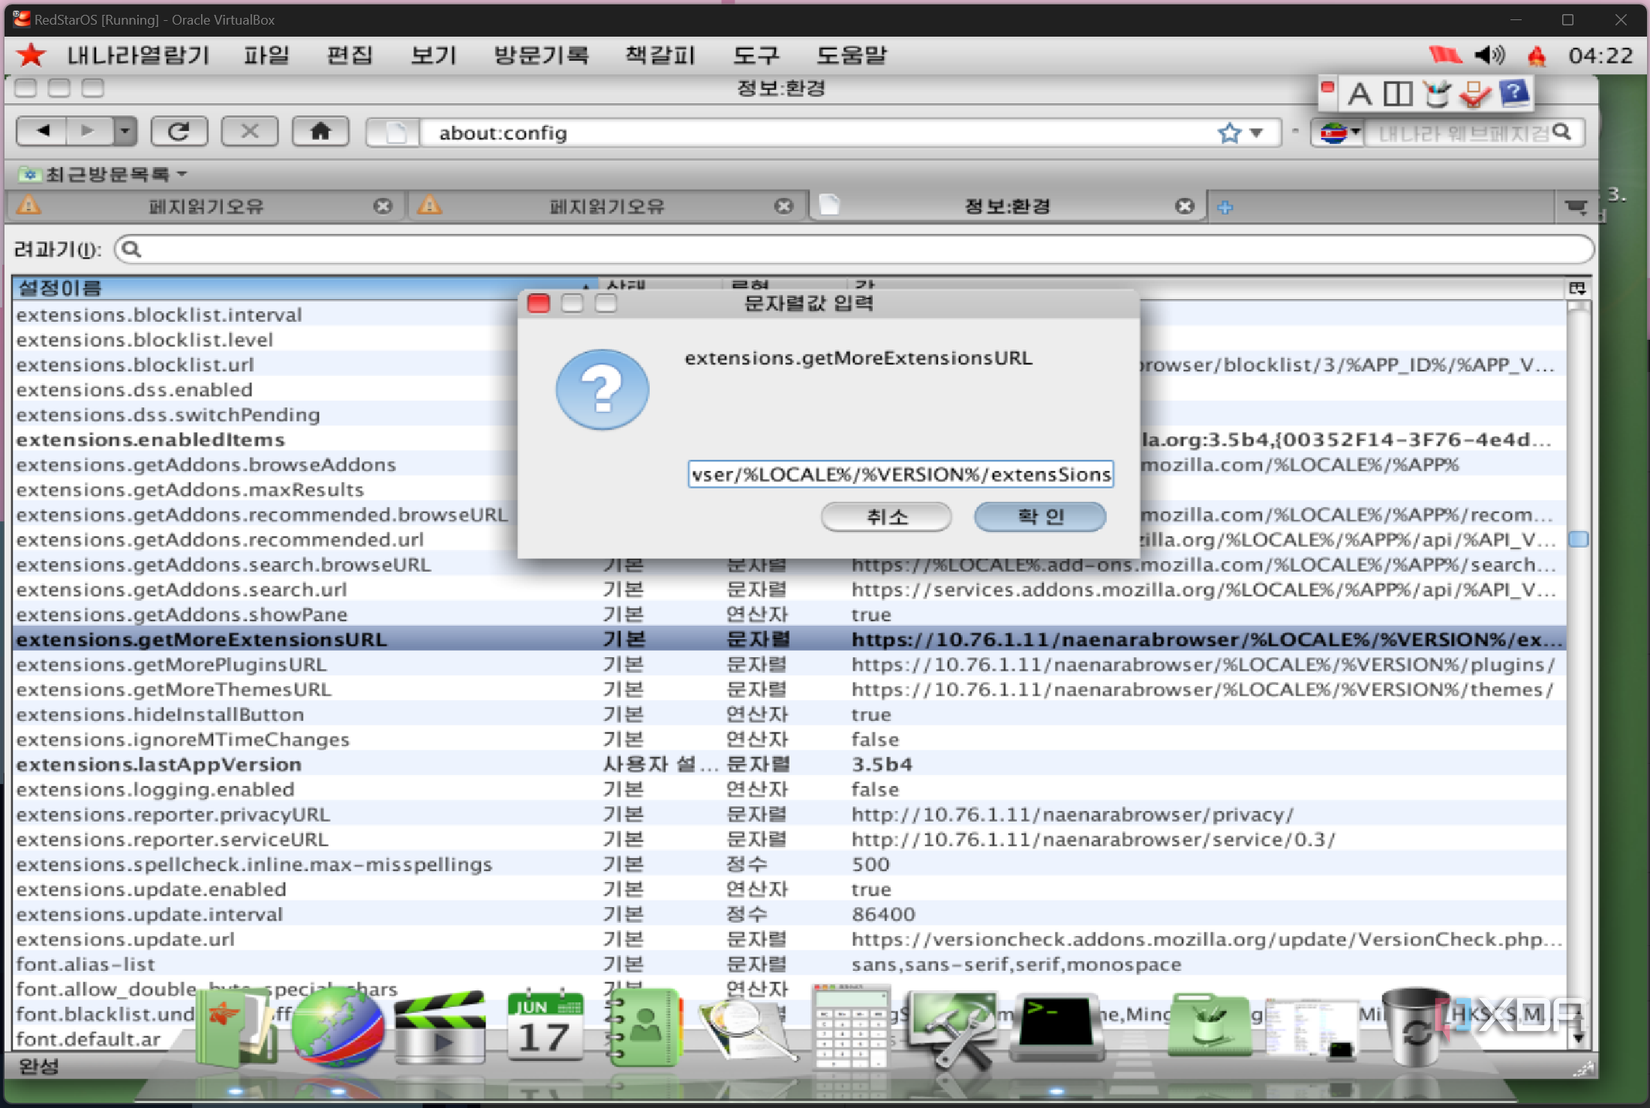Viewport: 1650px width, 1108px height.
Task: Expand the back-button history dropdown arrow
Action: click(123, 131)
